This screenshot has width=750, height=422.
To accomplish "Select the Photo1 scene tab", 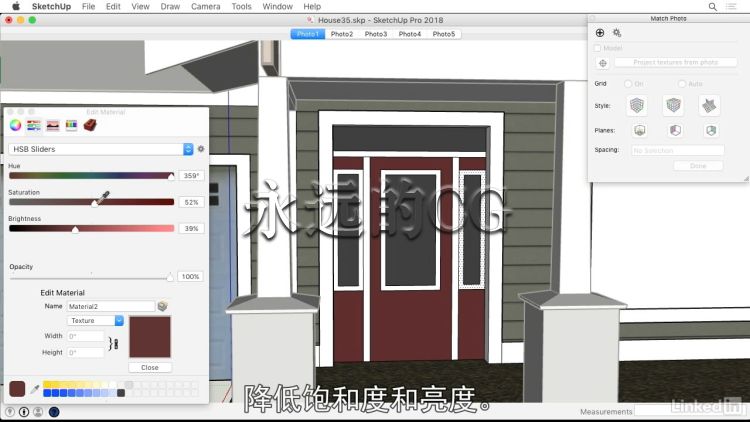I will [308, 34].
